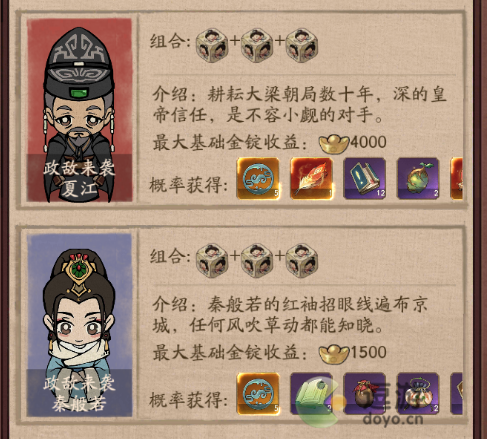This screenshot has width=487, height=439.
Task: Tap the gold ingot icon beside 4000
Action: click(334, 144)
